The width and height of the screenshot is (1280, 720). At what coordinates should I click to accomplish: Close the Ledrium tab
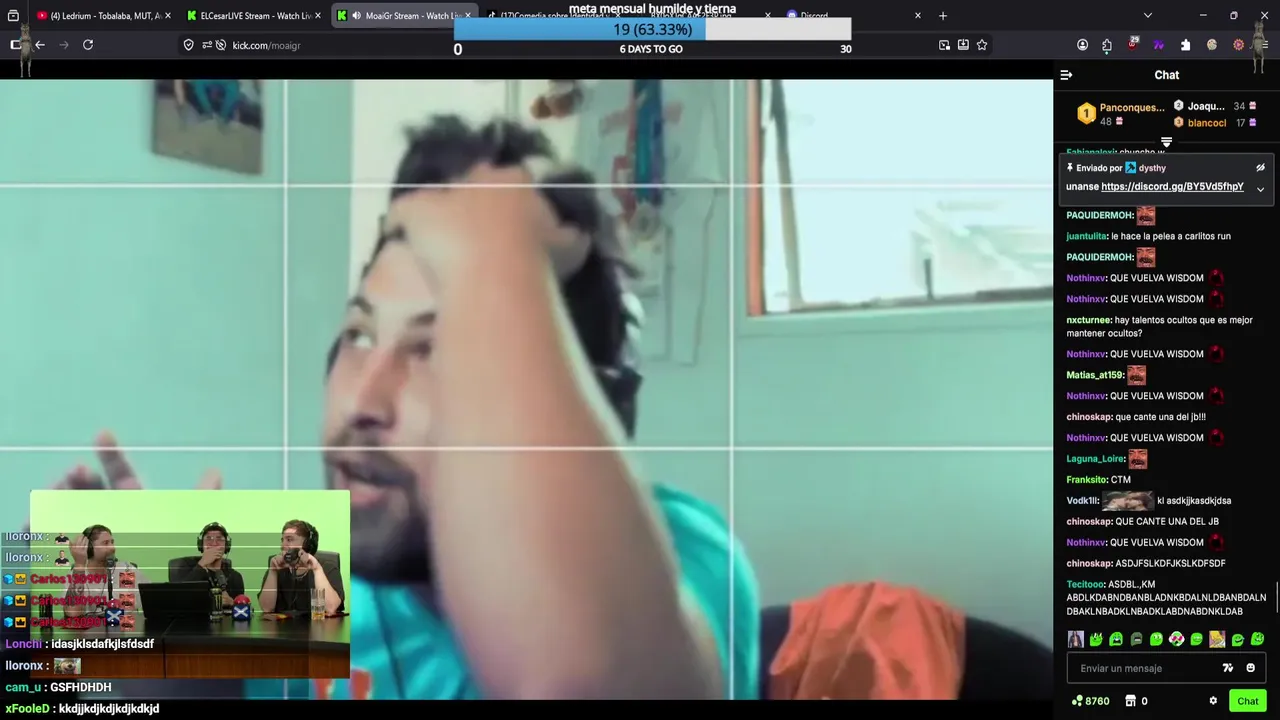pos(167,16)
